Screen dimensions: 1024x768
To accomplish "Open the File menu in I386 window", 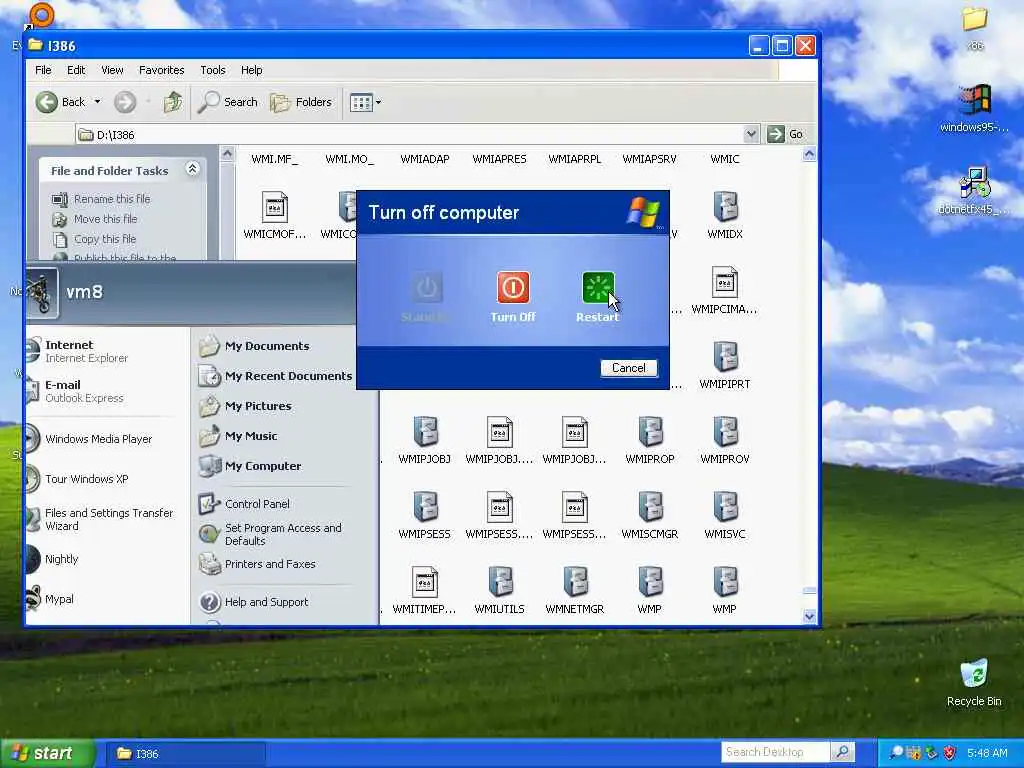I will (43, 70).
